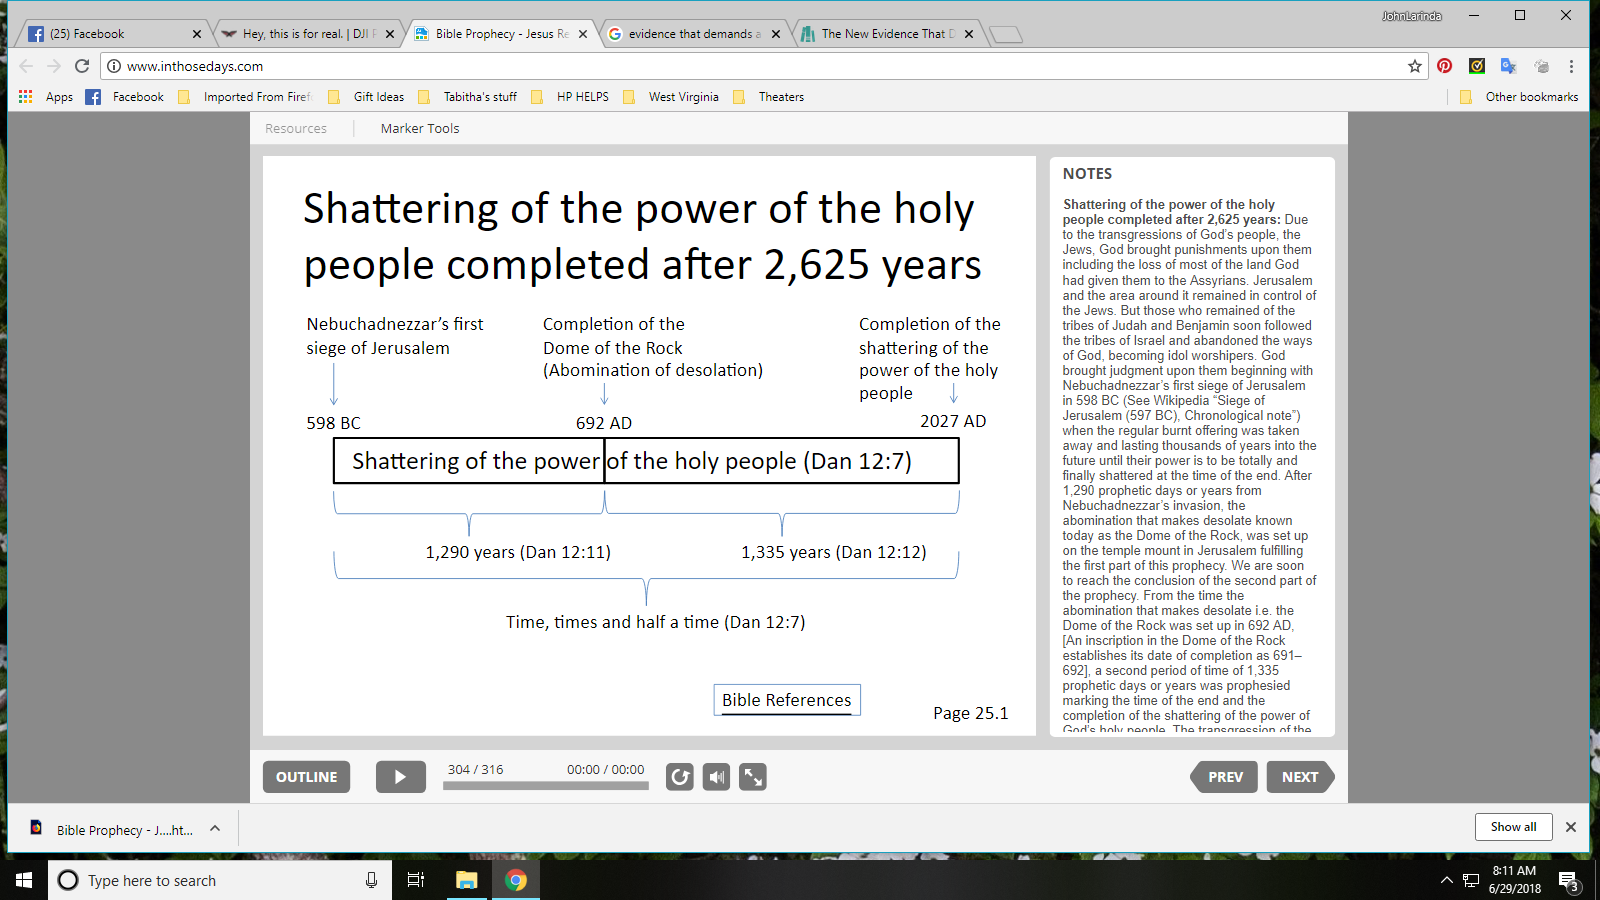The width and height of the screenshot is (1600, 900).
Task: Open File Explorer from the taskbar
Action: click(466, 880)
